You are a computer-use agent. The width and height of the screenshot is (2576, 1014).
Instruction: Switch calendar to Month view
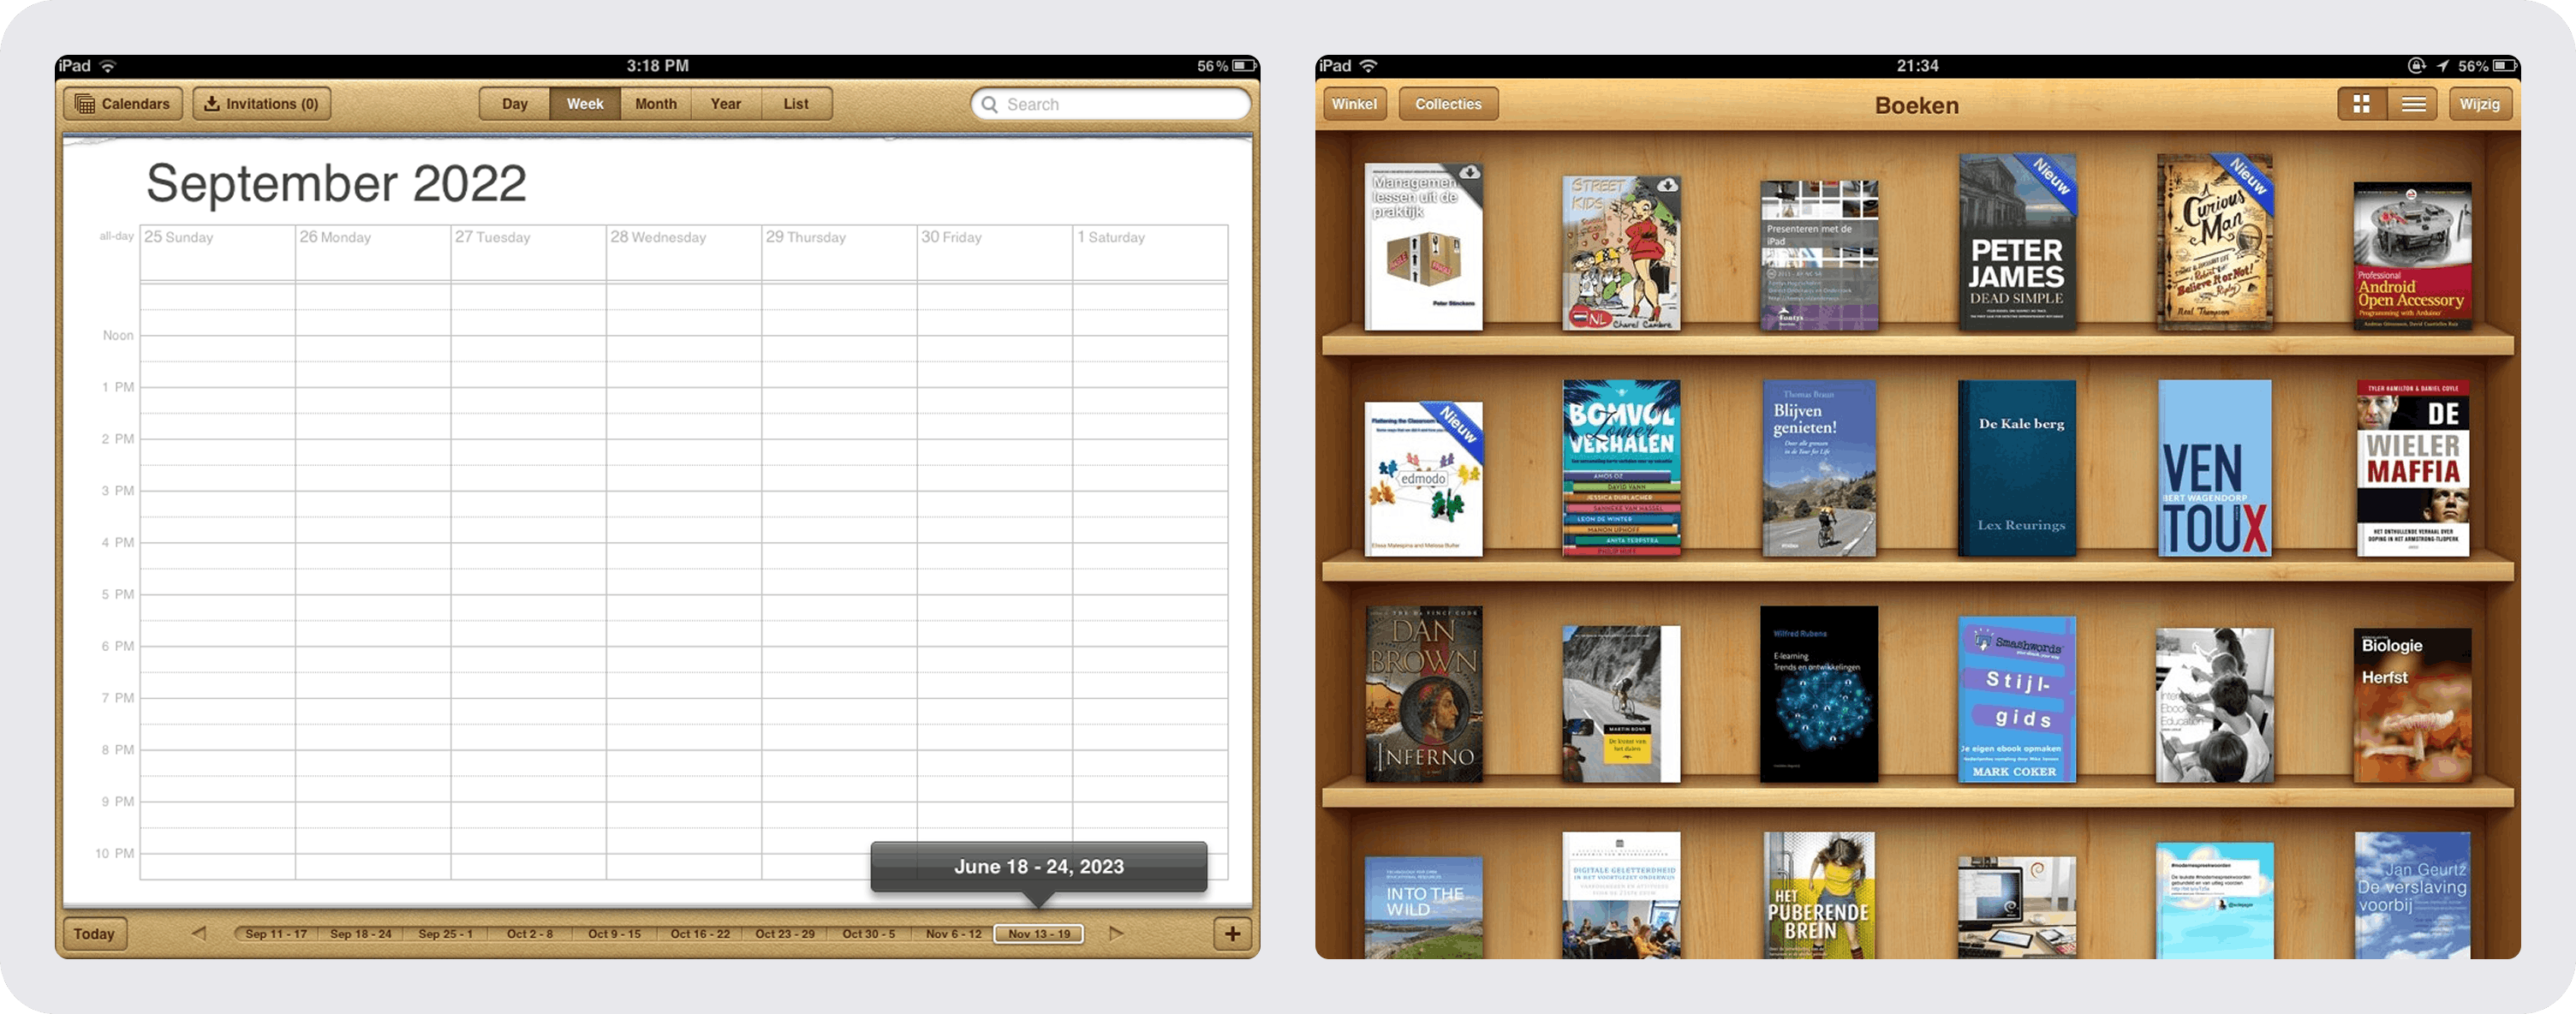pyautogui.click(x=656, y=104)
